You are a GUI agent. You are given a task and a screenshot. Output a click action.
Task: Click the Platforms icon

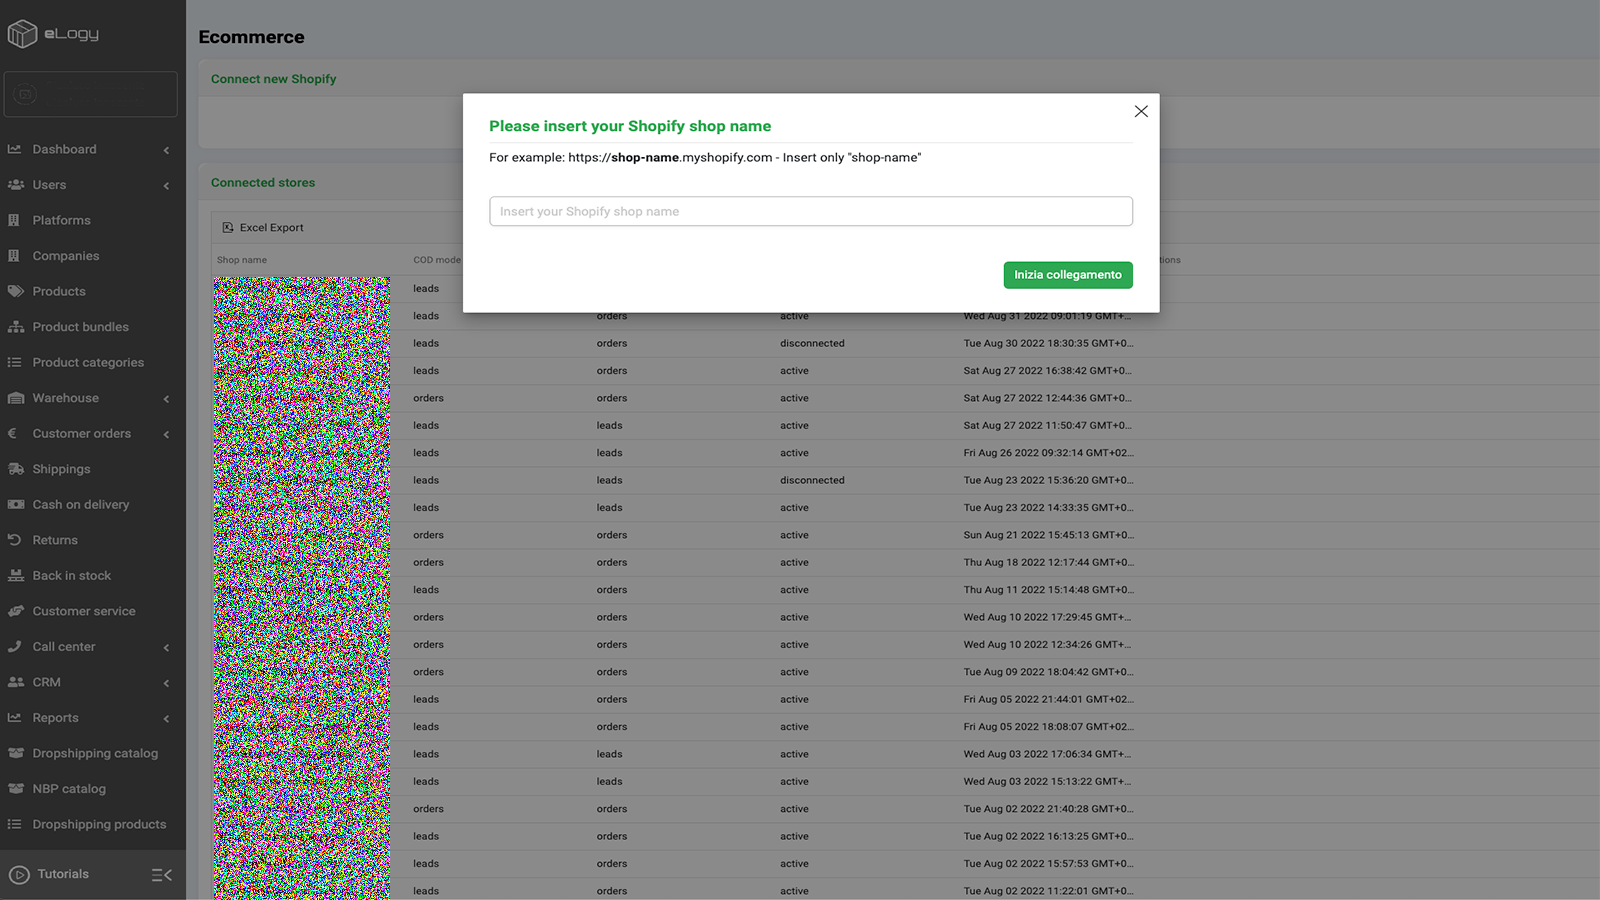[x=15, y=220]
